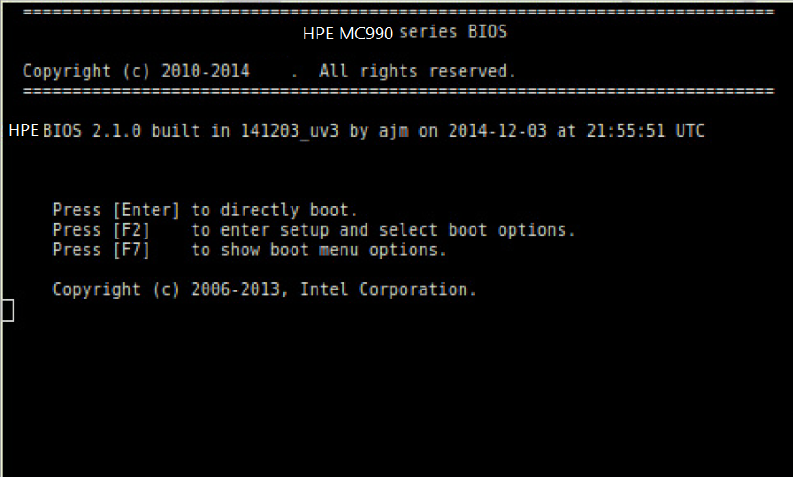Click the top dashed separator line
Image resolution: width=793 pixels, height=477 pixels.
(397, 12)
